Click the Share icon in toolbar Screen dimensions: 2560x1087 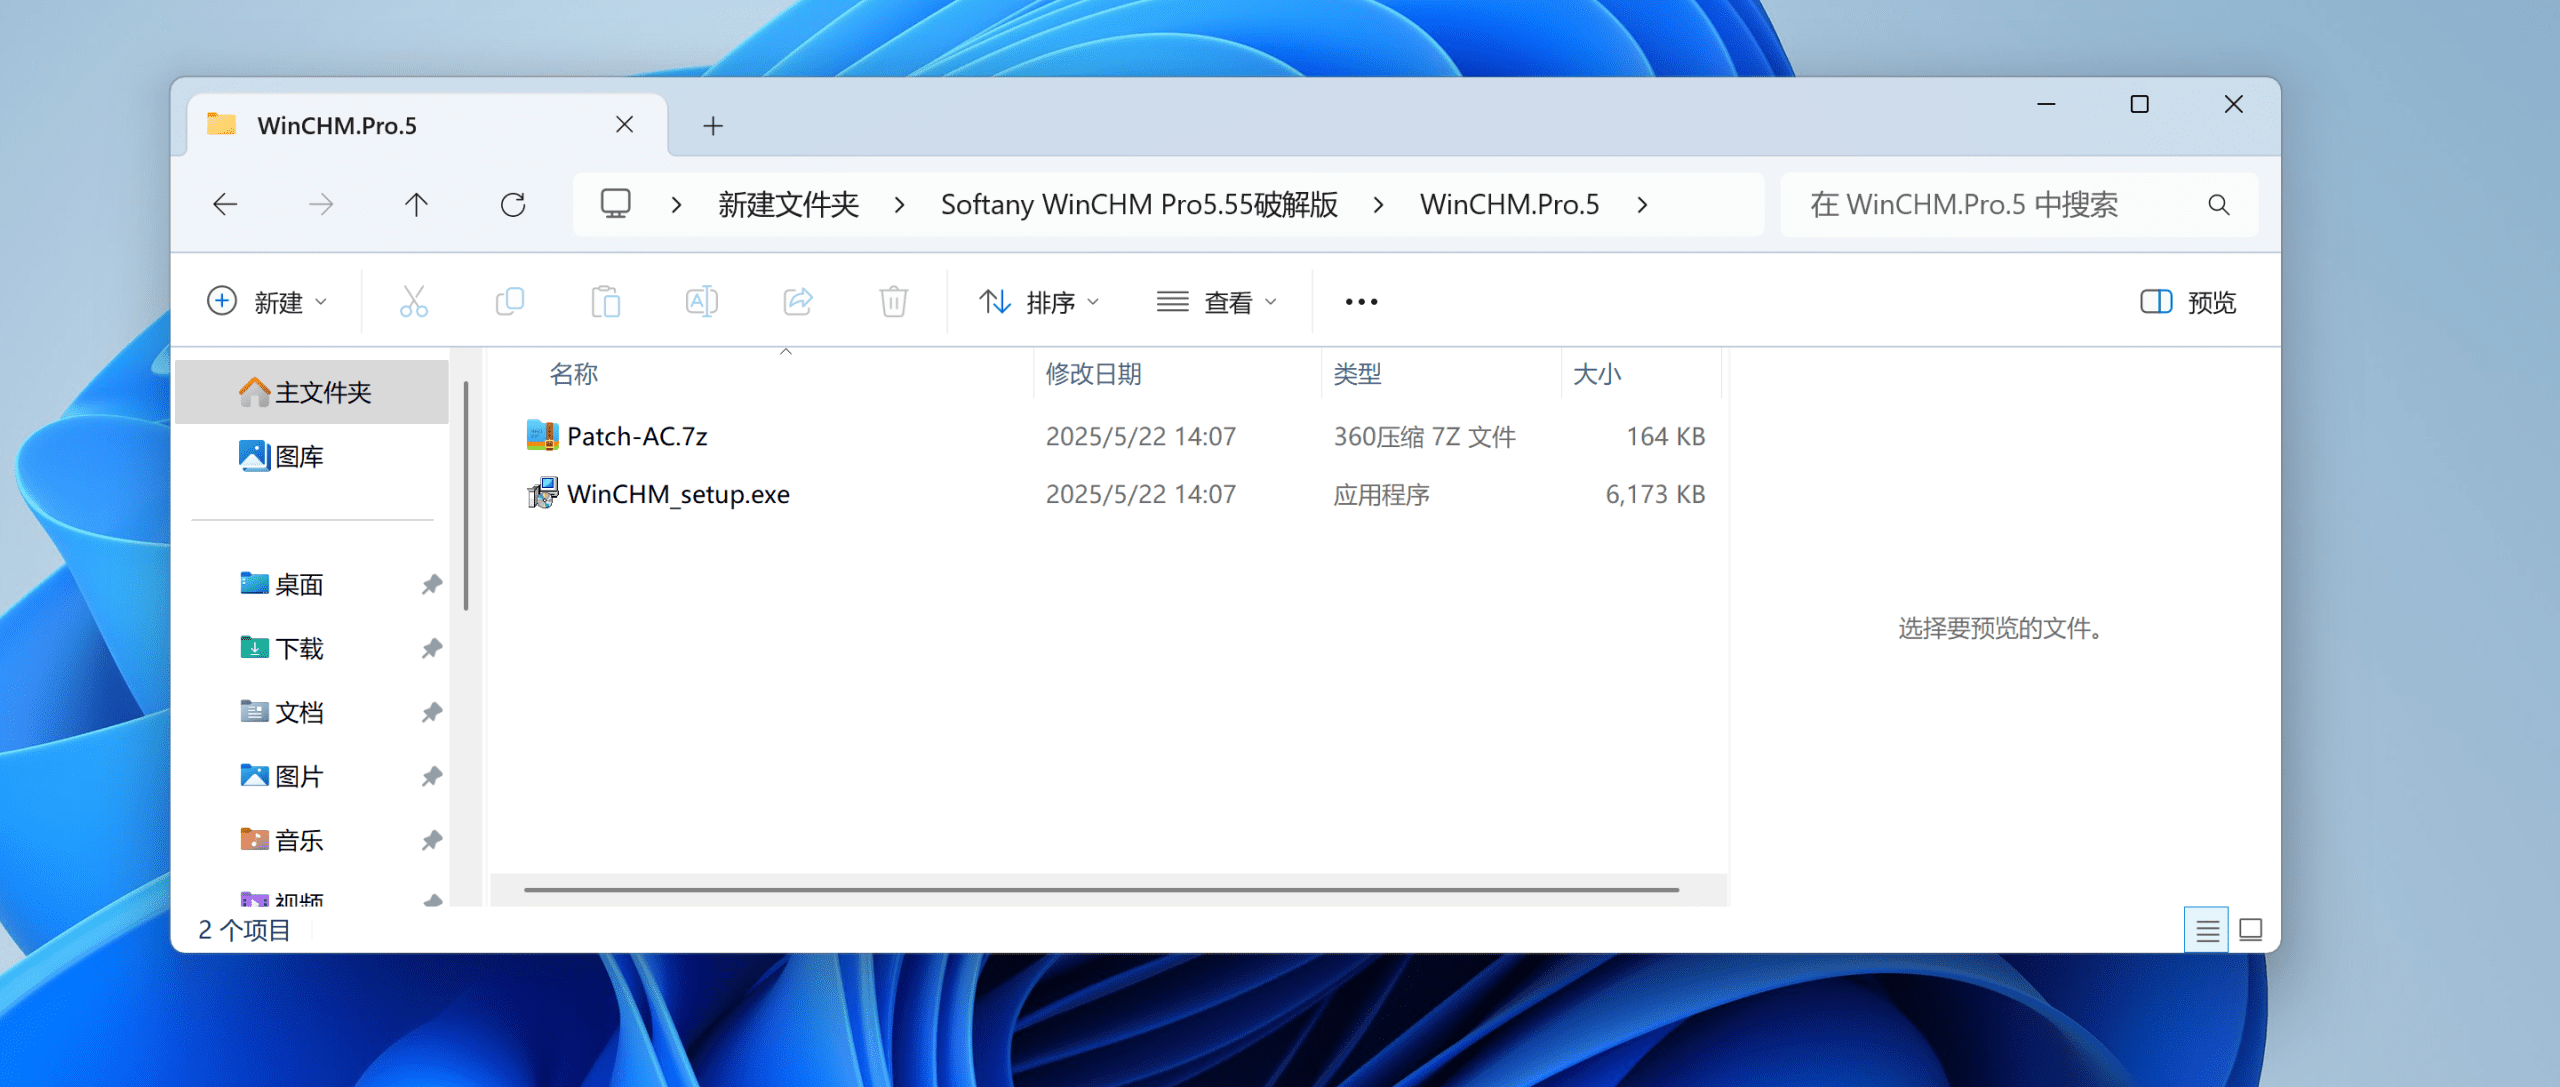(x=797, y=301)
